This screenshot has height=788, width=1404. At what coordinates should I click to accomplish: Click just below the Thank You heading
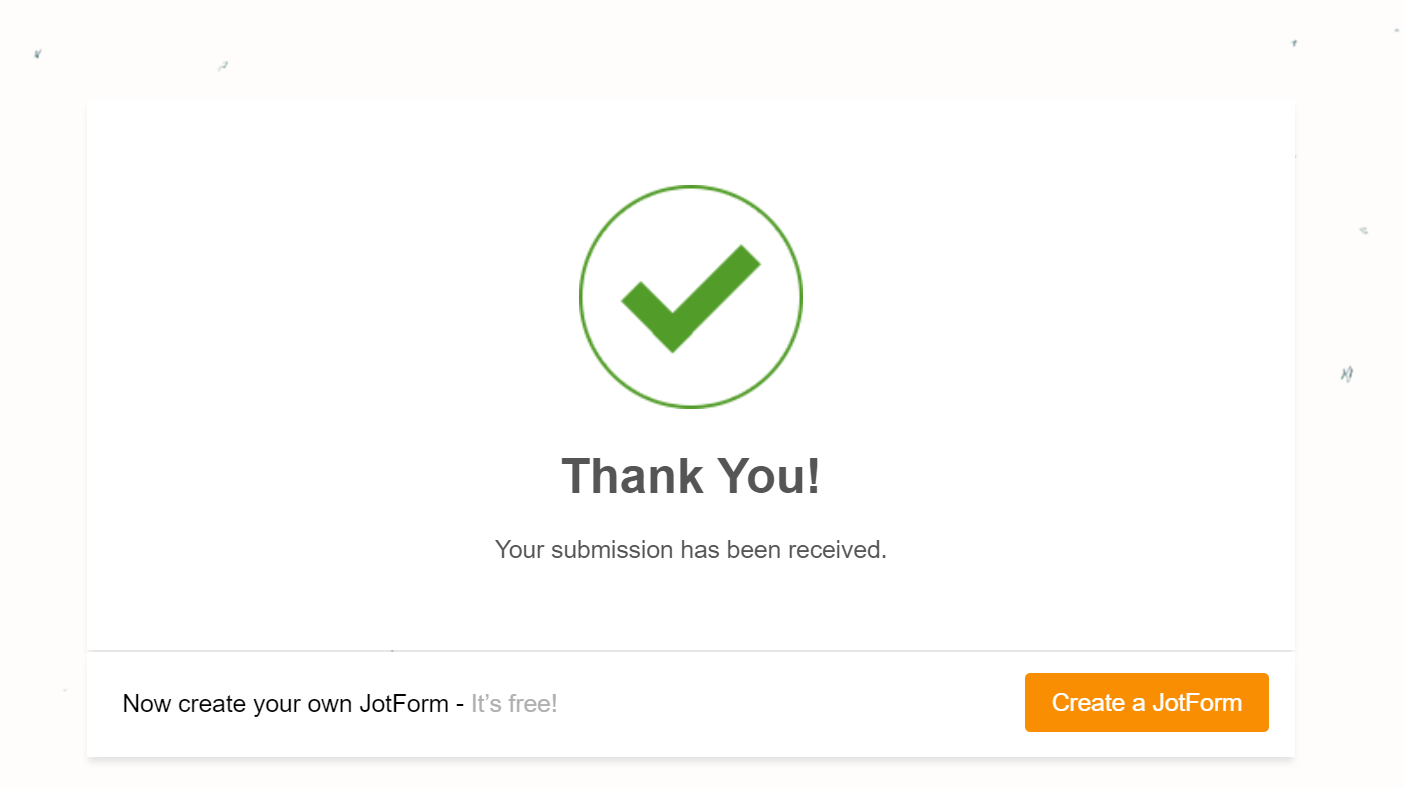pyautogui.click(x=690, y=510)
